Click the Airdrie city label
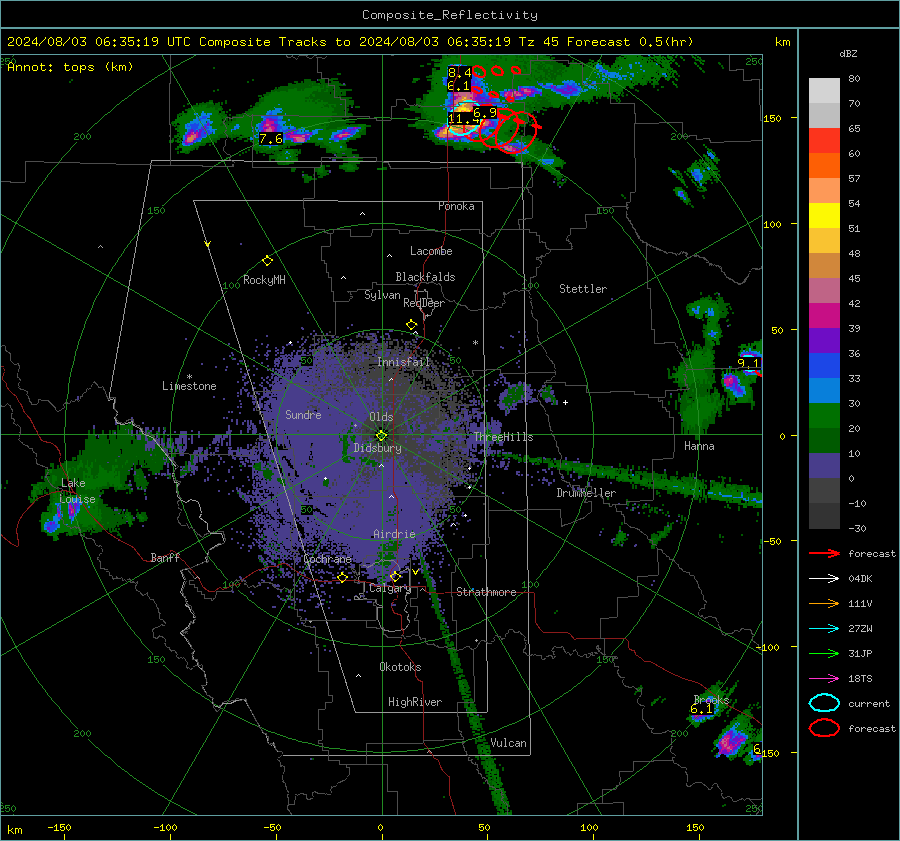The width and height of the screenshot is (900, 841). (x=394, y=534)
